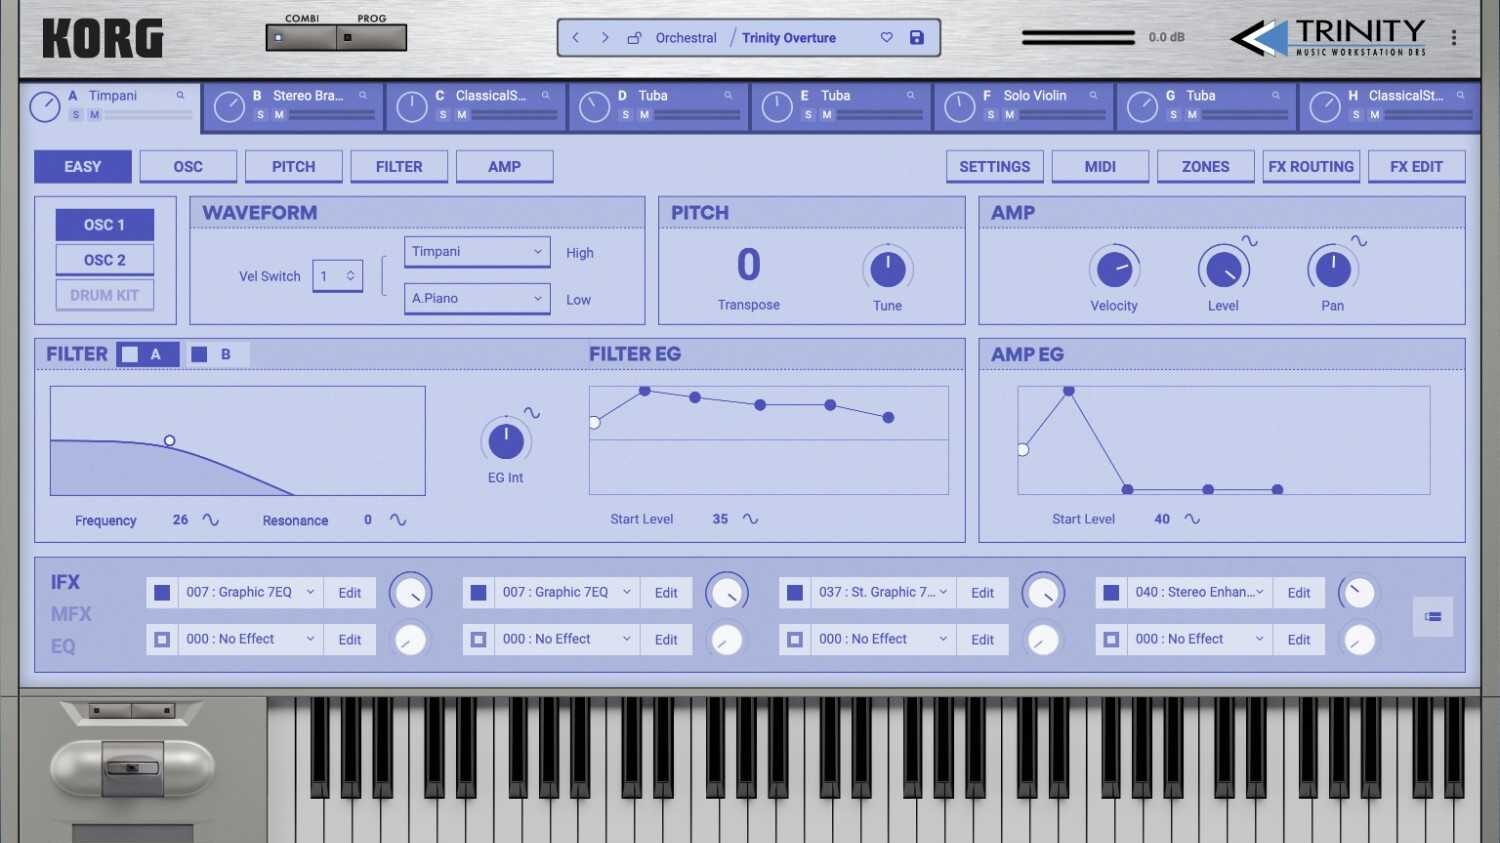Image resolution: width=1500 pixels, height=843 pixels.
Task: Open the effects list icon at far right
Action: tap(1433, 616)
